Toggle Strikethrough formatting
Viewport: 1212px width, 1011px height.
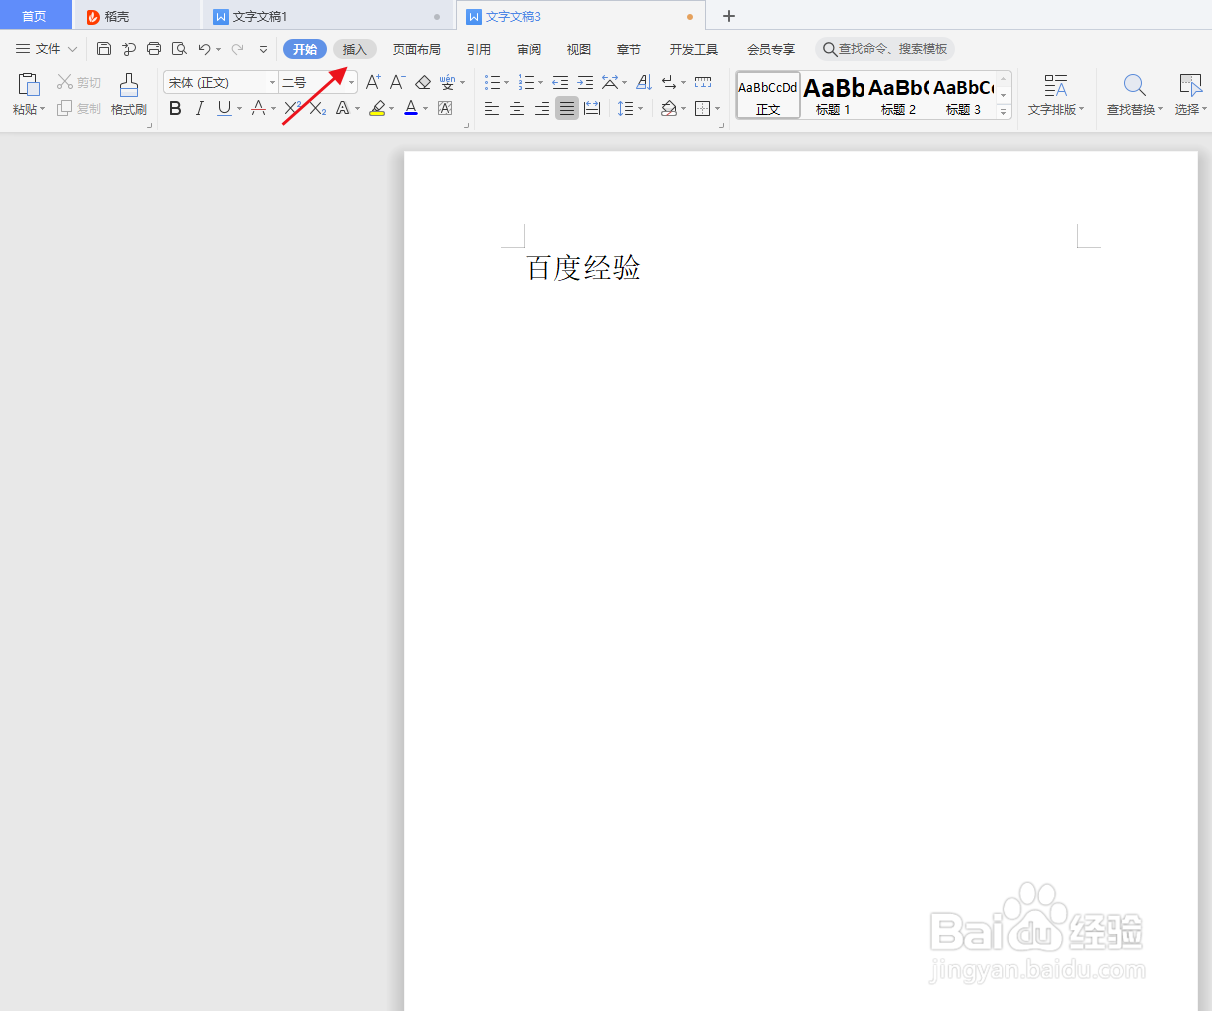pos(259,108)
